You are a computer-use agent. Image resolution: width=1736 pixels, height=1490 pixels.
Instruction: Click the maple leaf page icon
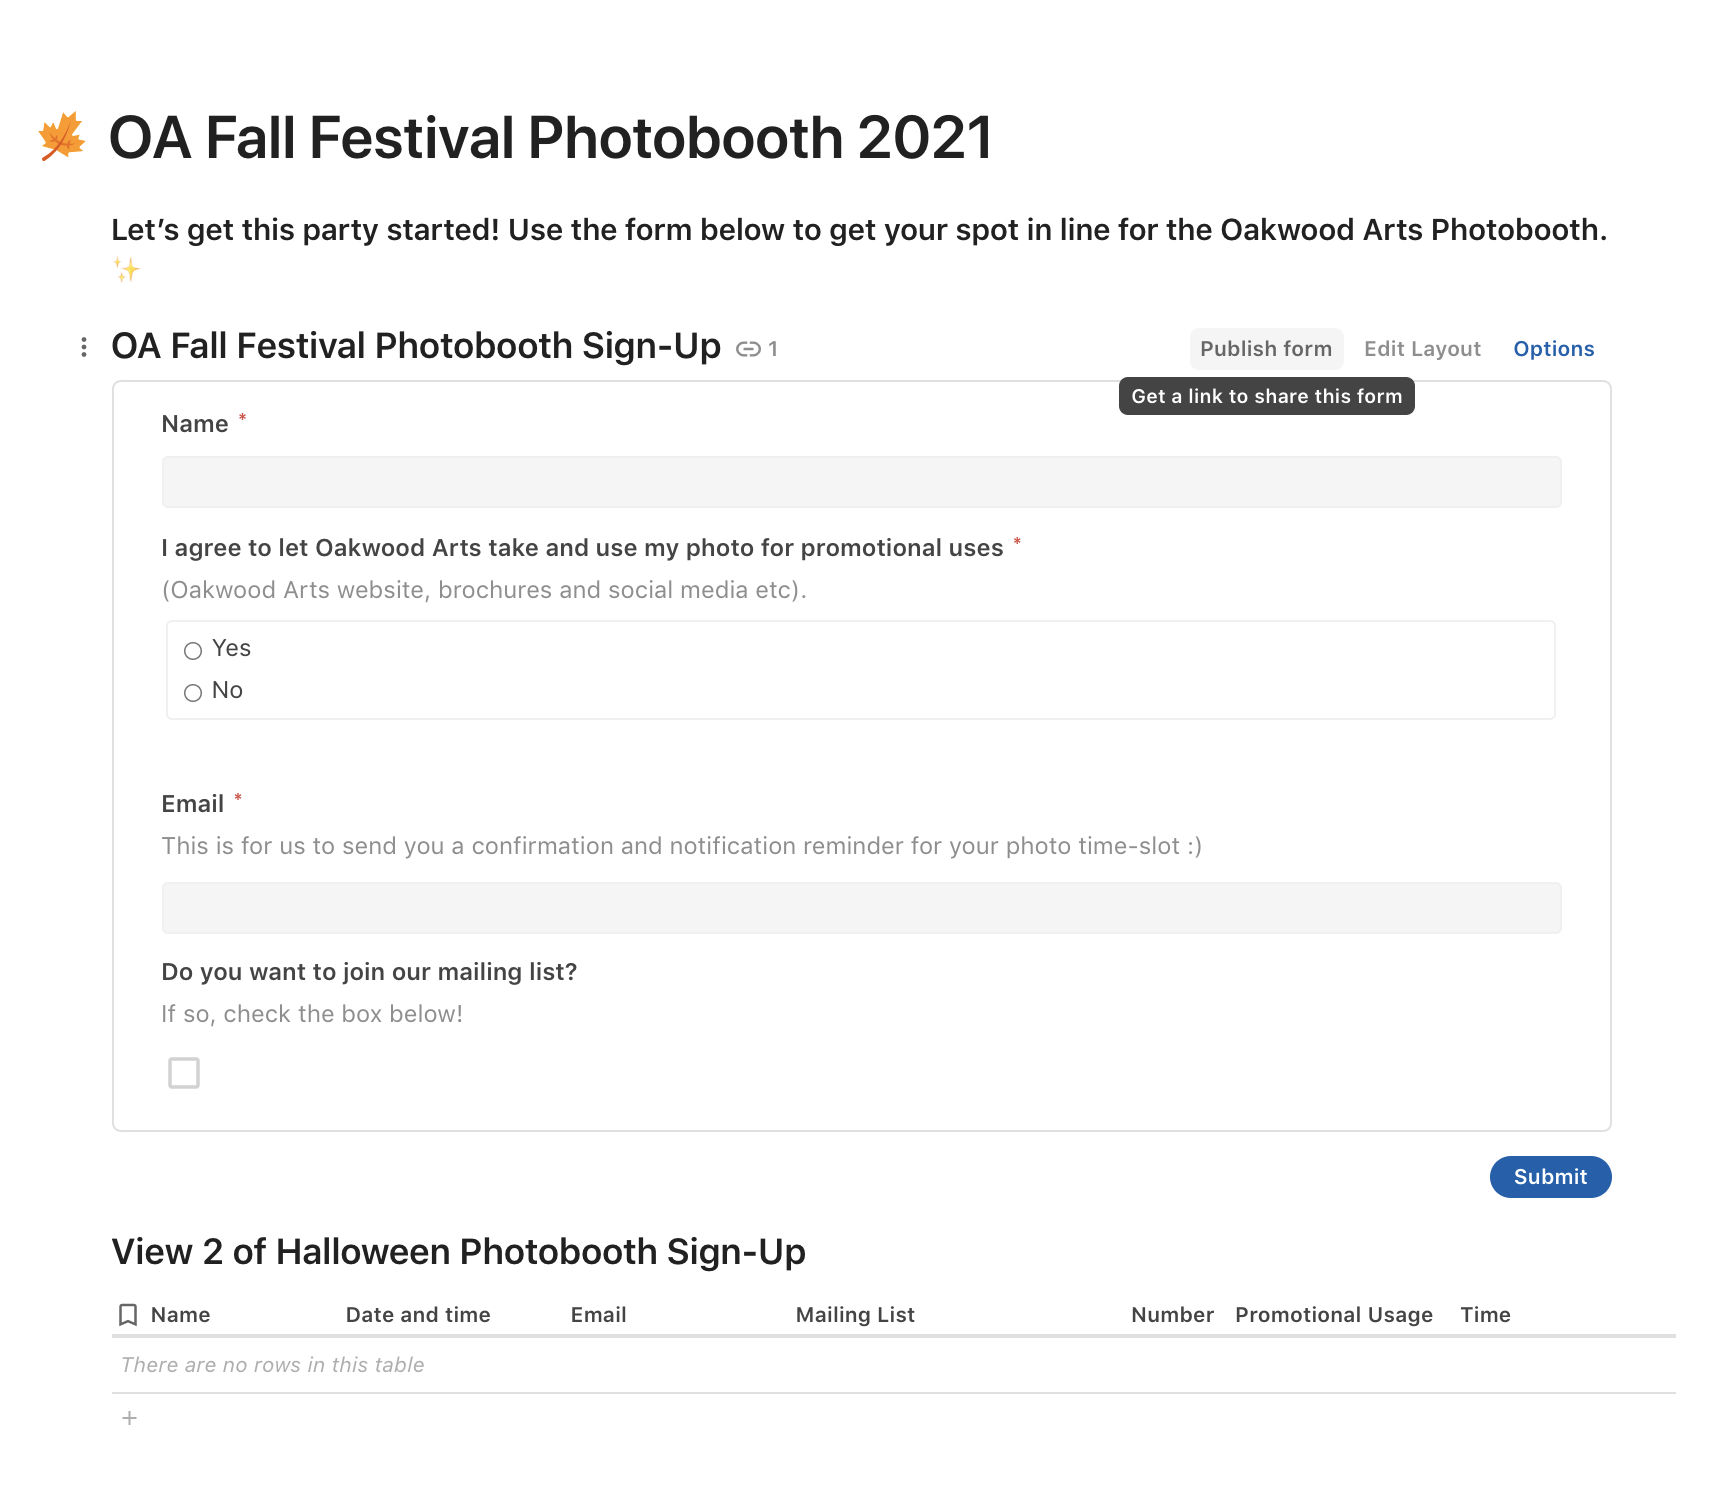click(62, 136)
